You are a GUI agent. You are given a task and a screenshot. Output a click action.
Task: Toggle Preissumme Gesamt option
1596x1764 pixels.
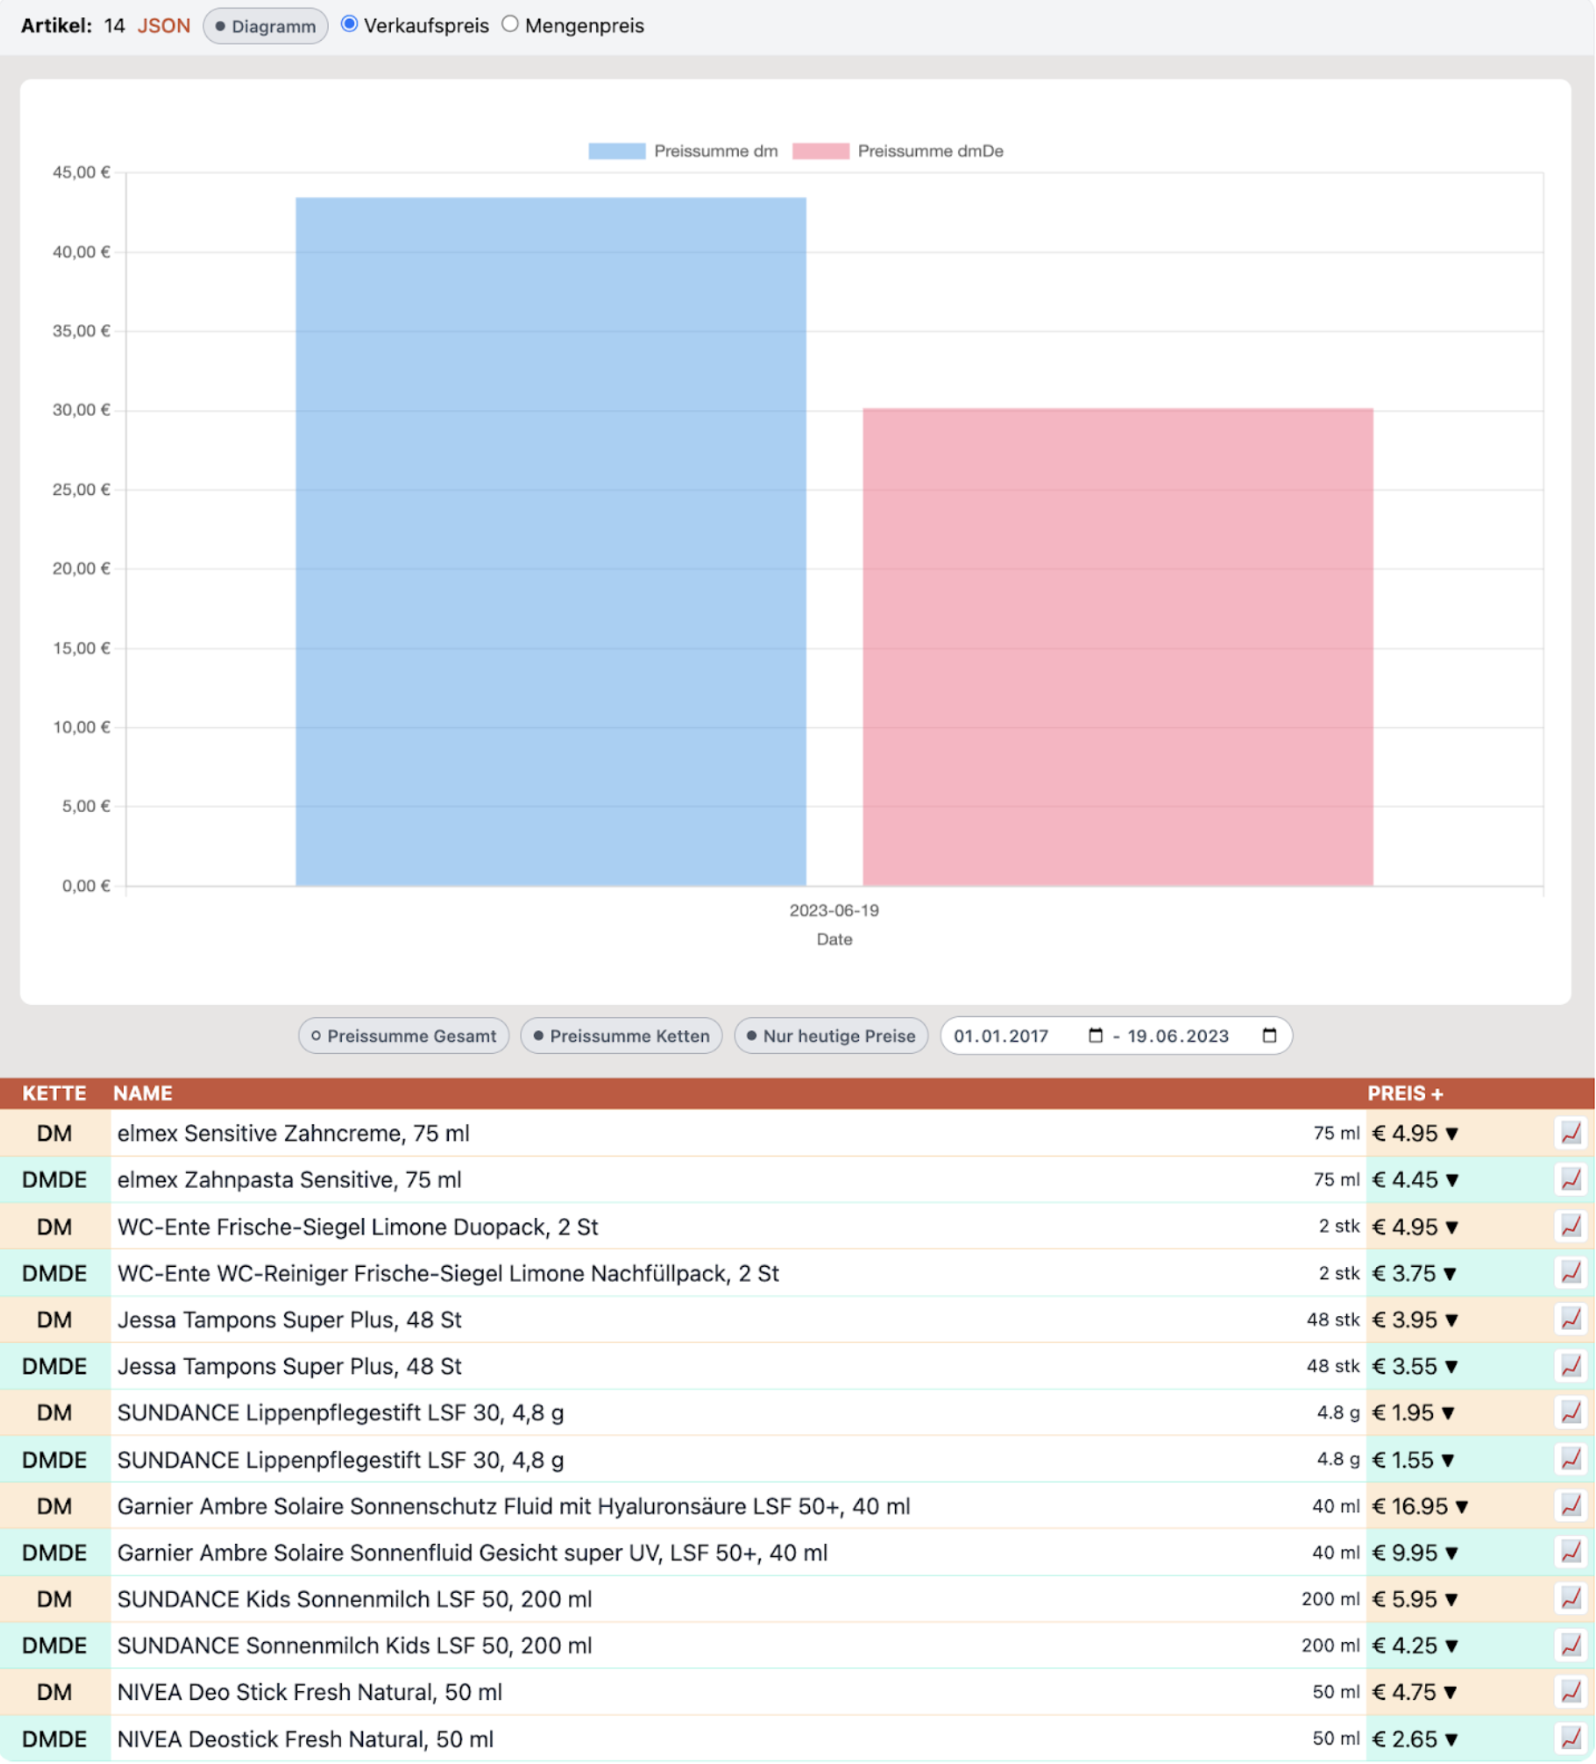[x=404, y=1036]
